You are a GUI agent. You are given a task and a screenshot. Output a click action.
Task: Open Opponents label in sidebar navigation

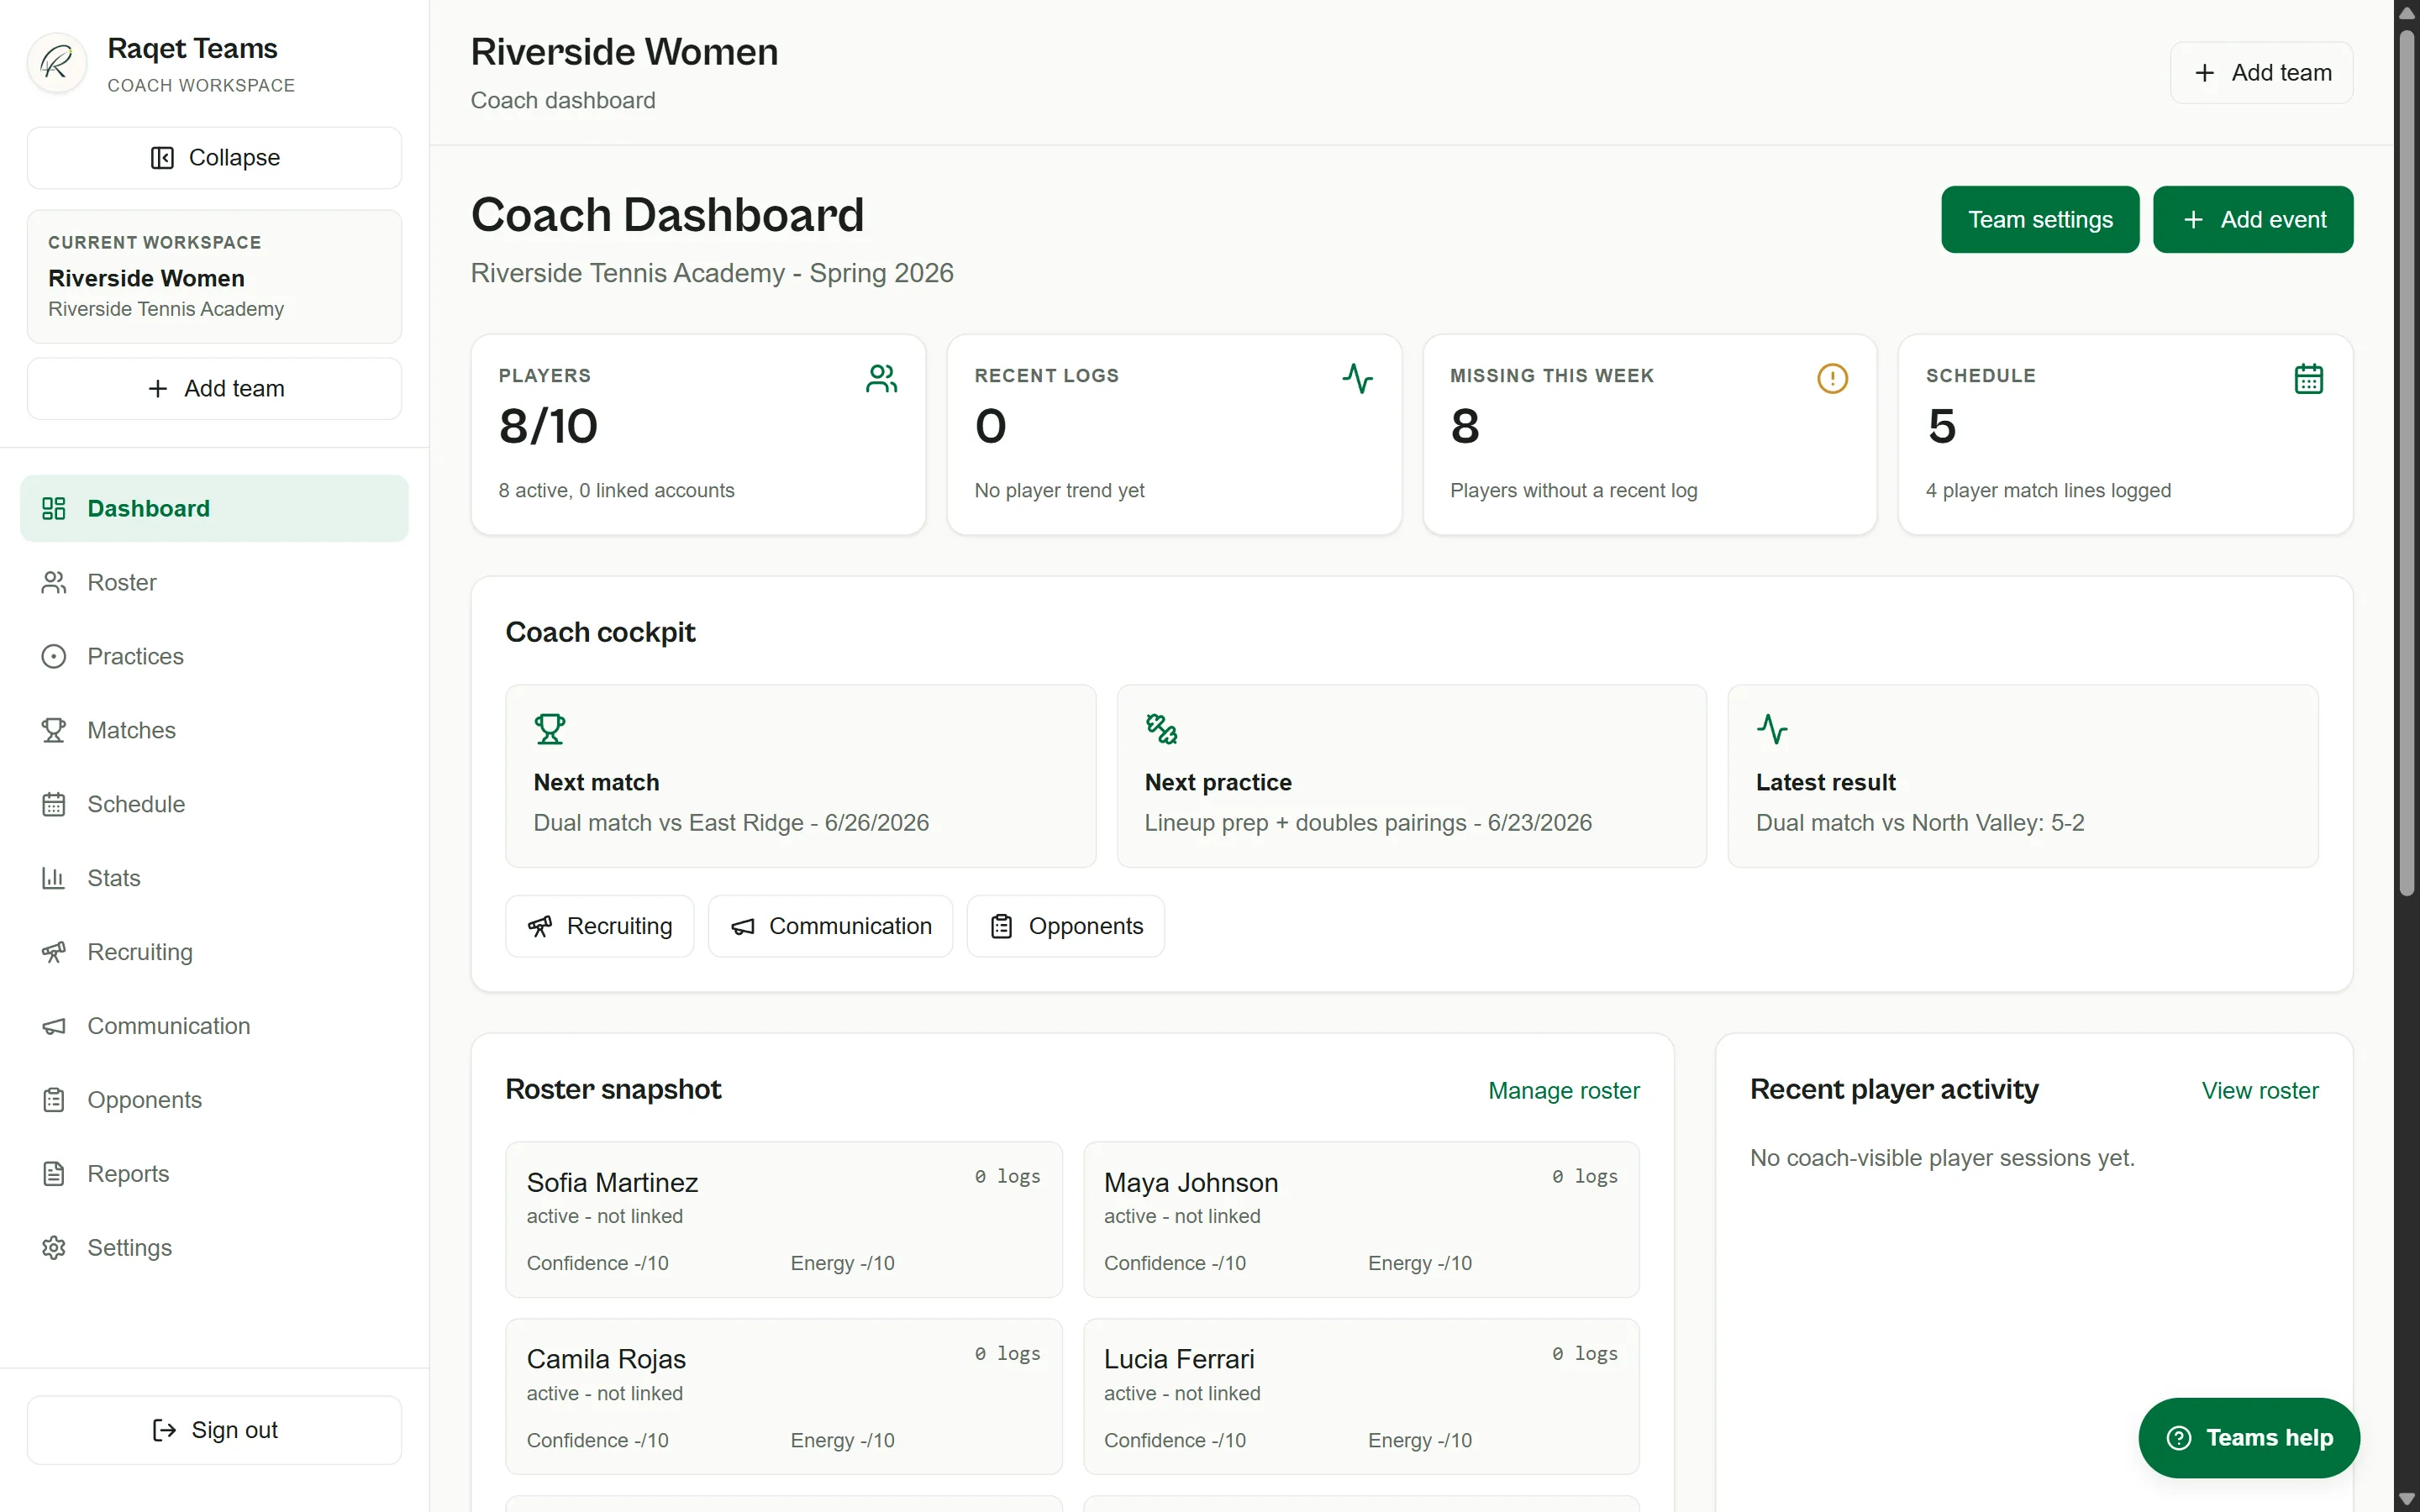(x=145, y=1100)
